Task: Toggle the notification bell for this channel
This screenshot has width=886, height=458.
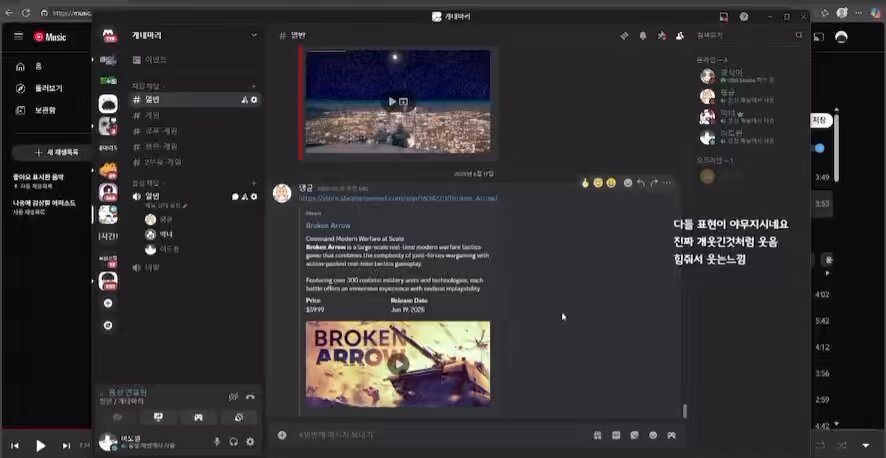Action: coord(642,36)
